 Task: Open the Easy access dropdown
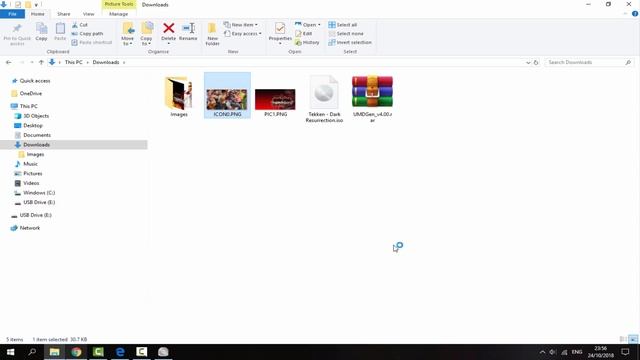(x=243, y=33)
